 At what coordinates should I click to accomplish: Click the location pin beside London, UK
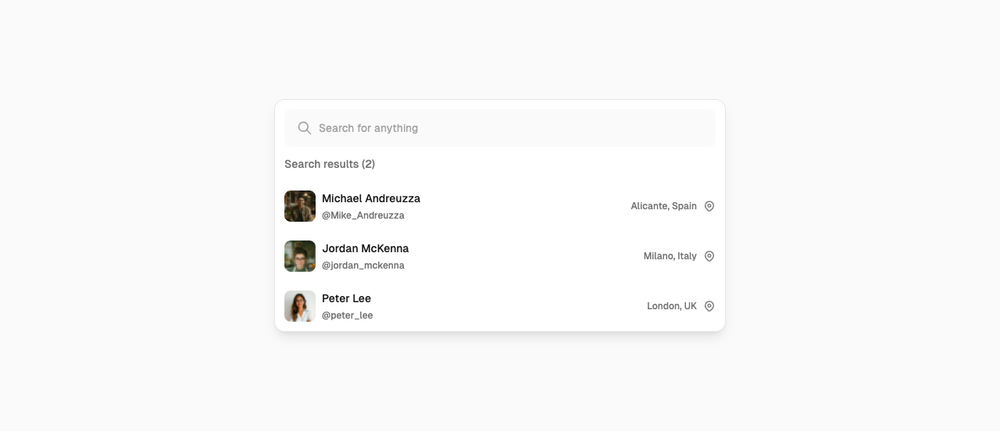pyautogui.click(x=709, y=306)
